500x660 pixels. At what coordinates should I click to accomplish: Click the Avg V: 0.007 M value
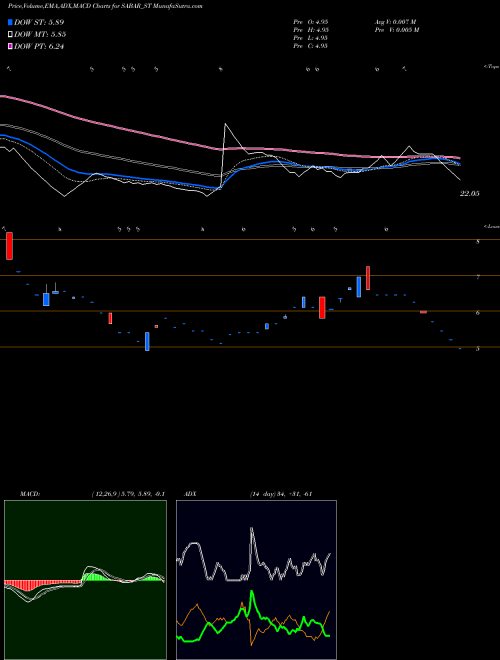point(396,22)
